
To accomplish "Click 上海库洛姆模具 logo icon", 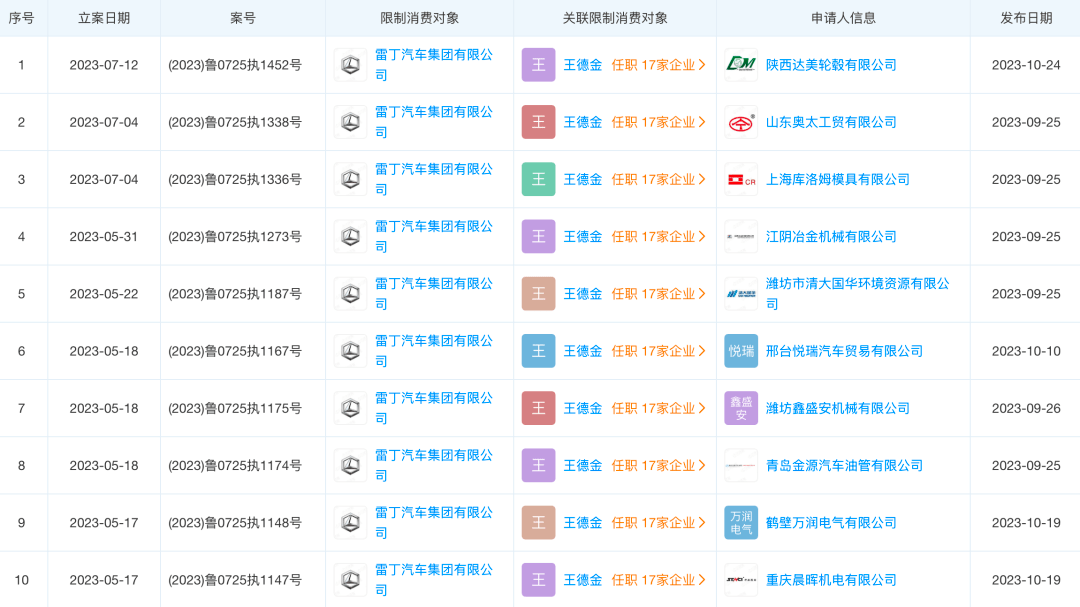I will tap(741, 180).
